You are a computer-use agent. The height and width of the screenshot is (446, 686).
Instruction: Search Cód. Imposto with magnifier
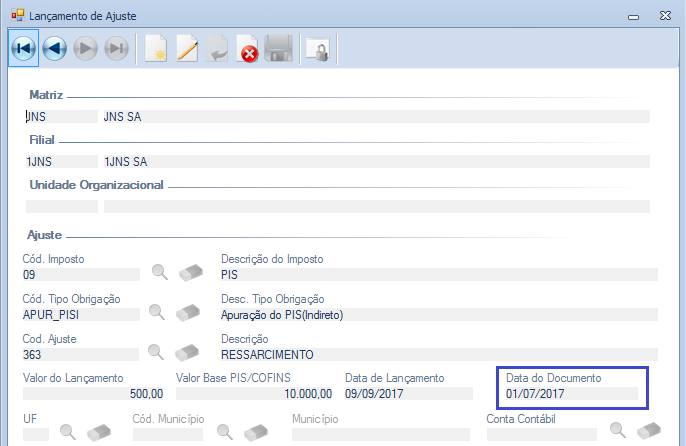pos(160,272)
